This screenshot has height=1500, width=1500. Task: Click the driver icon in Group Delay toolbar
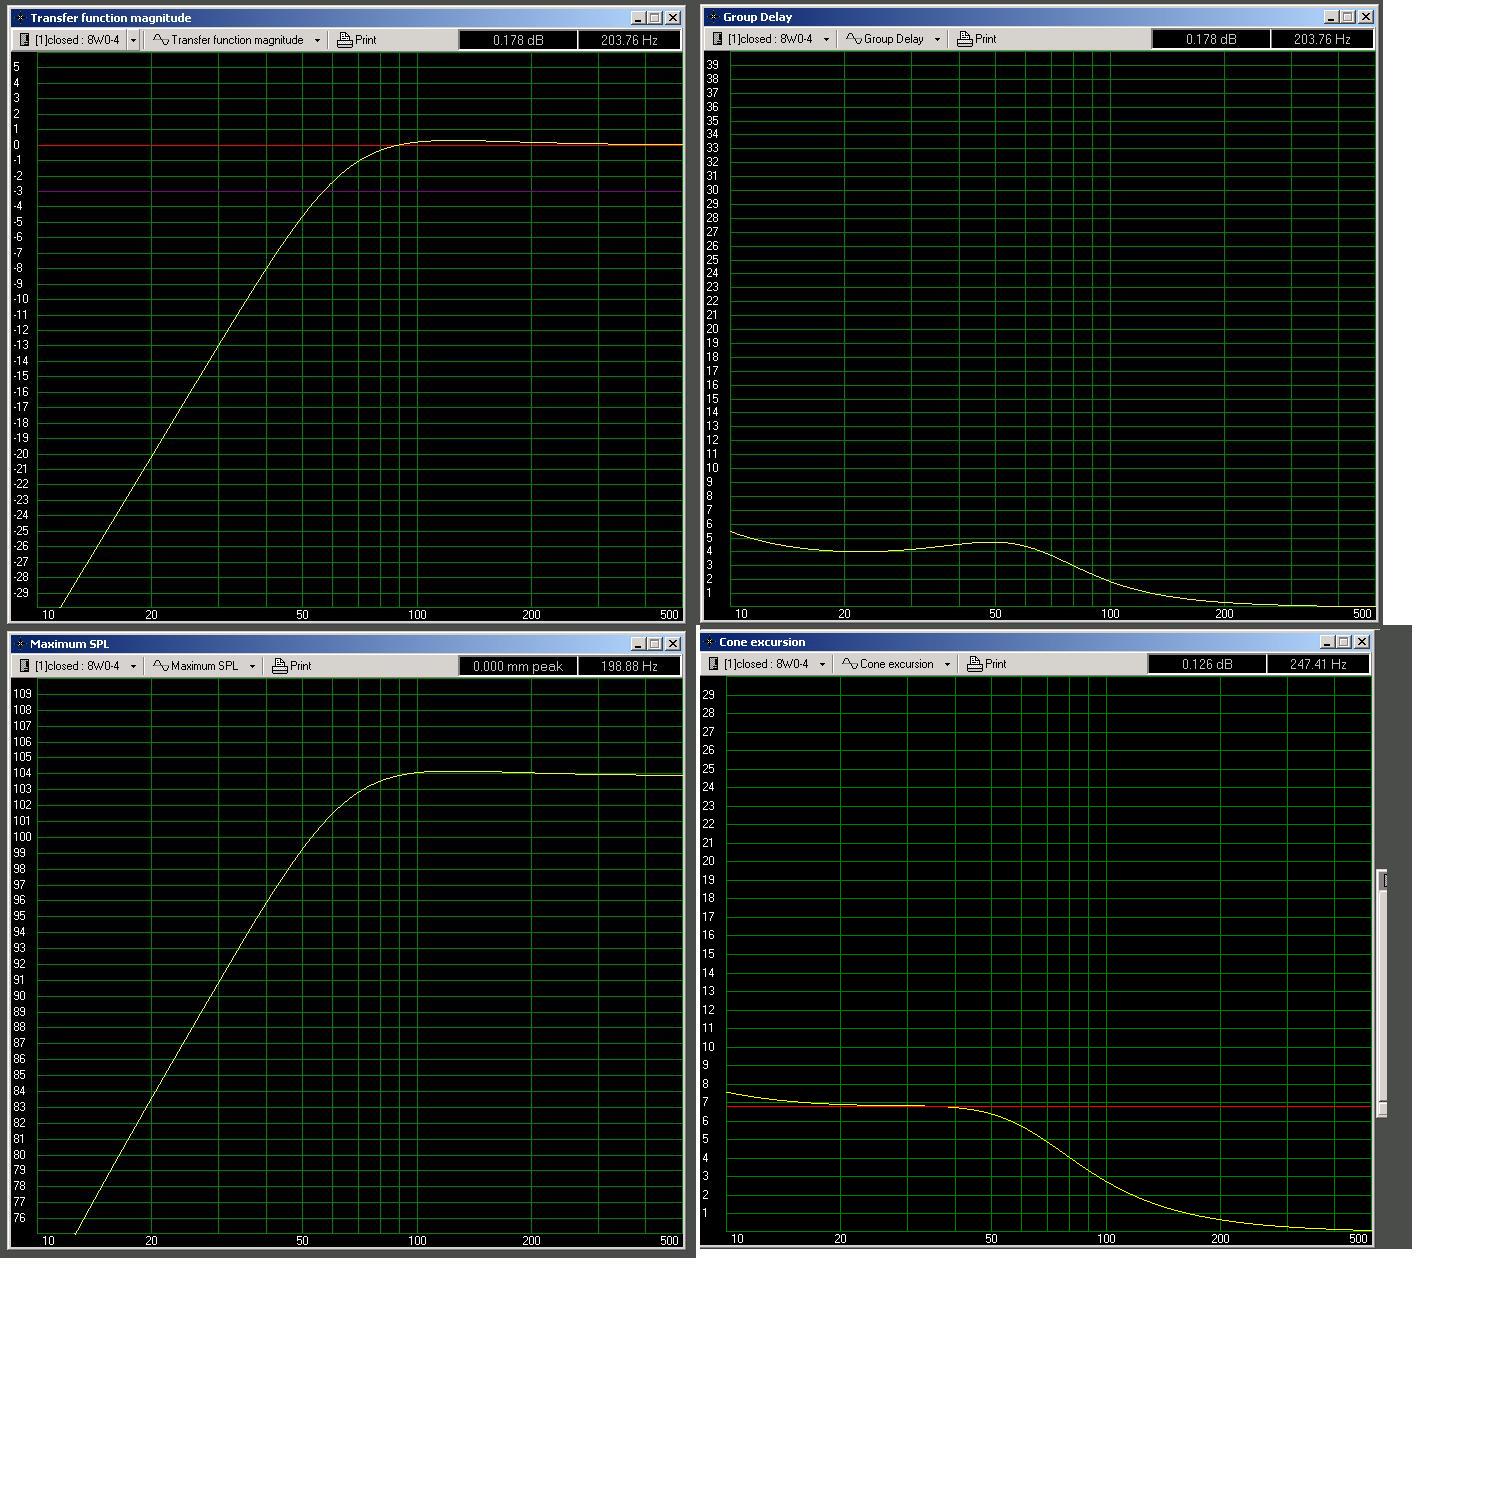pos(717,39)
